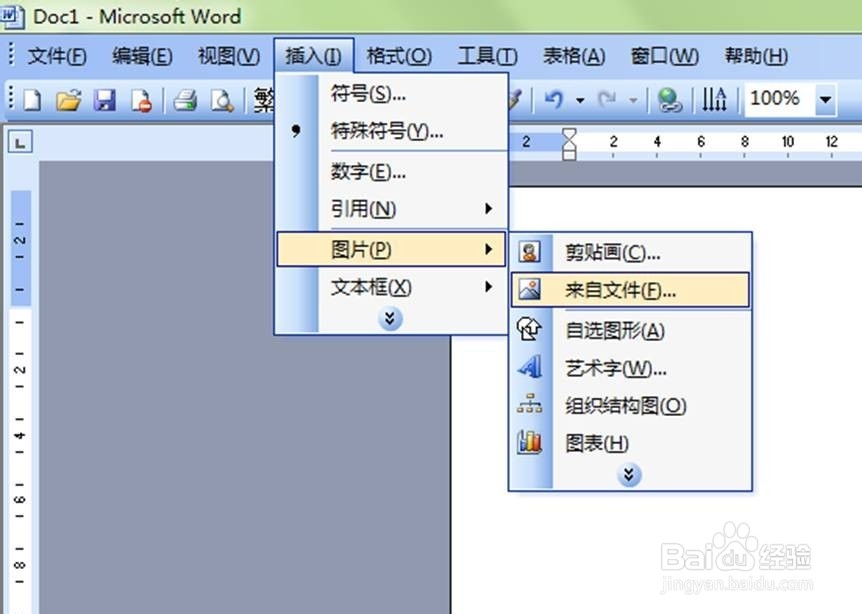Viewport: 862px width, 614px height.
Task: Click the menu bar drag handle dots
Action: pos(11,55)
